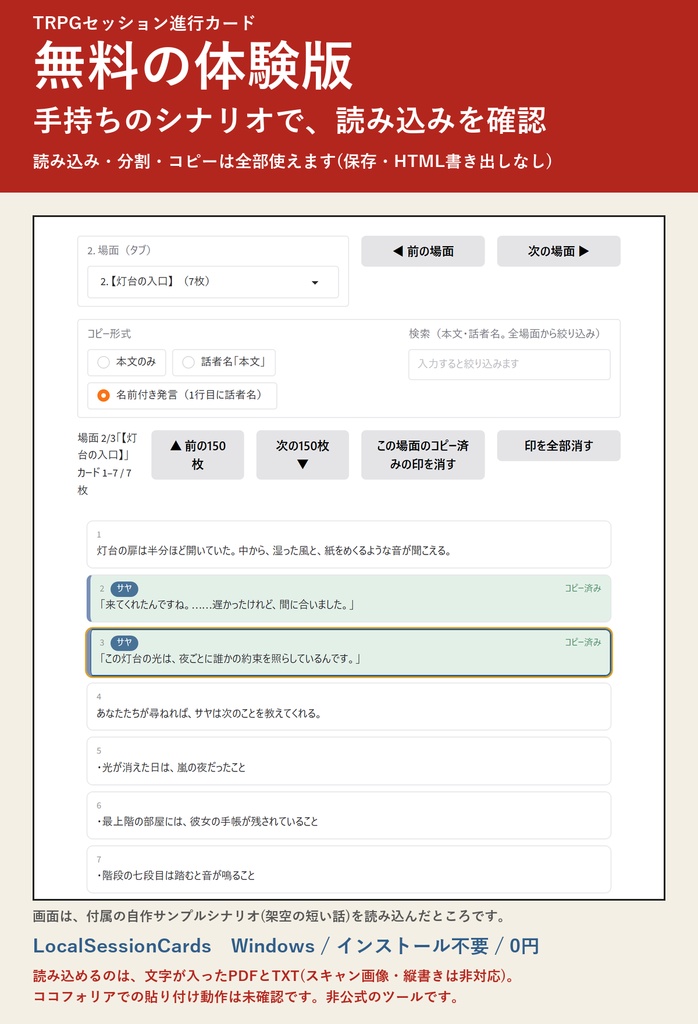
Task: Click the サヤ speaker badge on card 2
Action: (x=124, y=588)
